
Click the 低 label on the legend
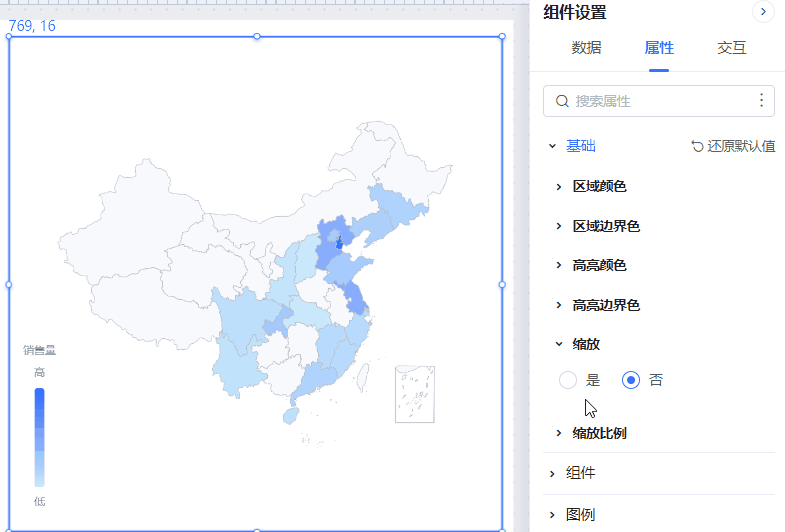[40, 501]
